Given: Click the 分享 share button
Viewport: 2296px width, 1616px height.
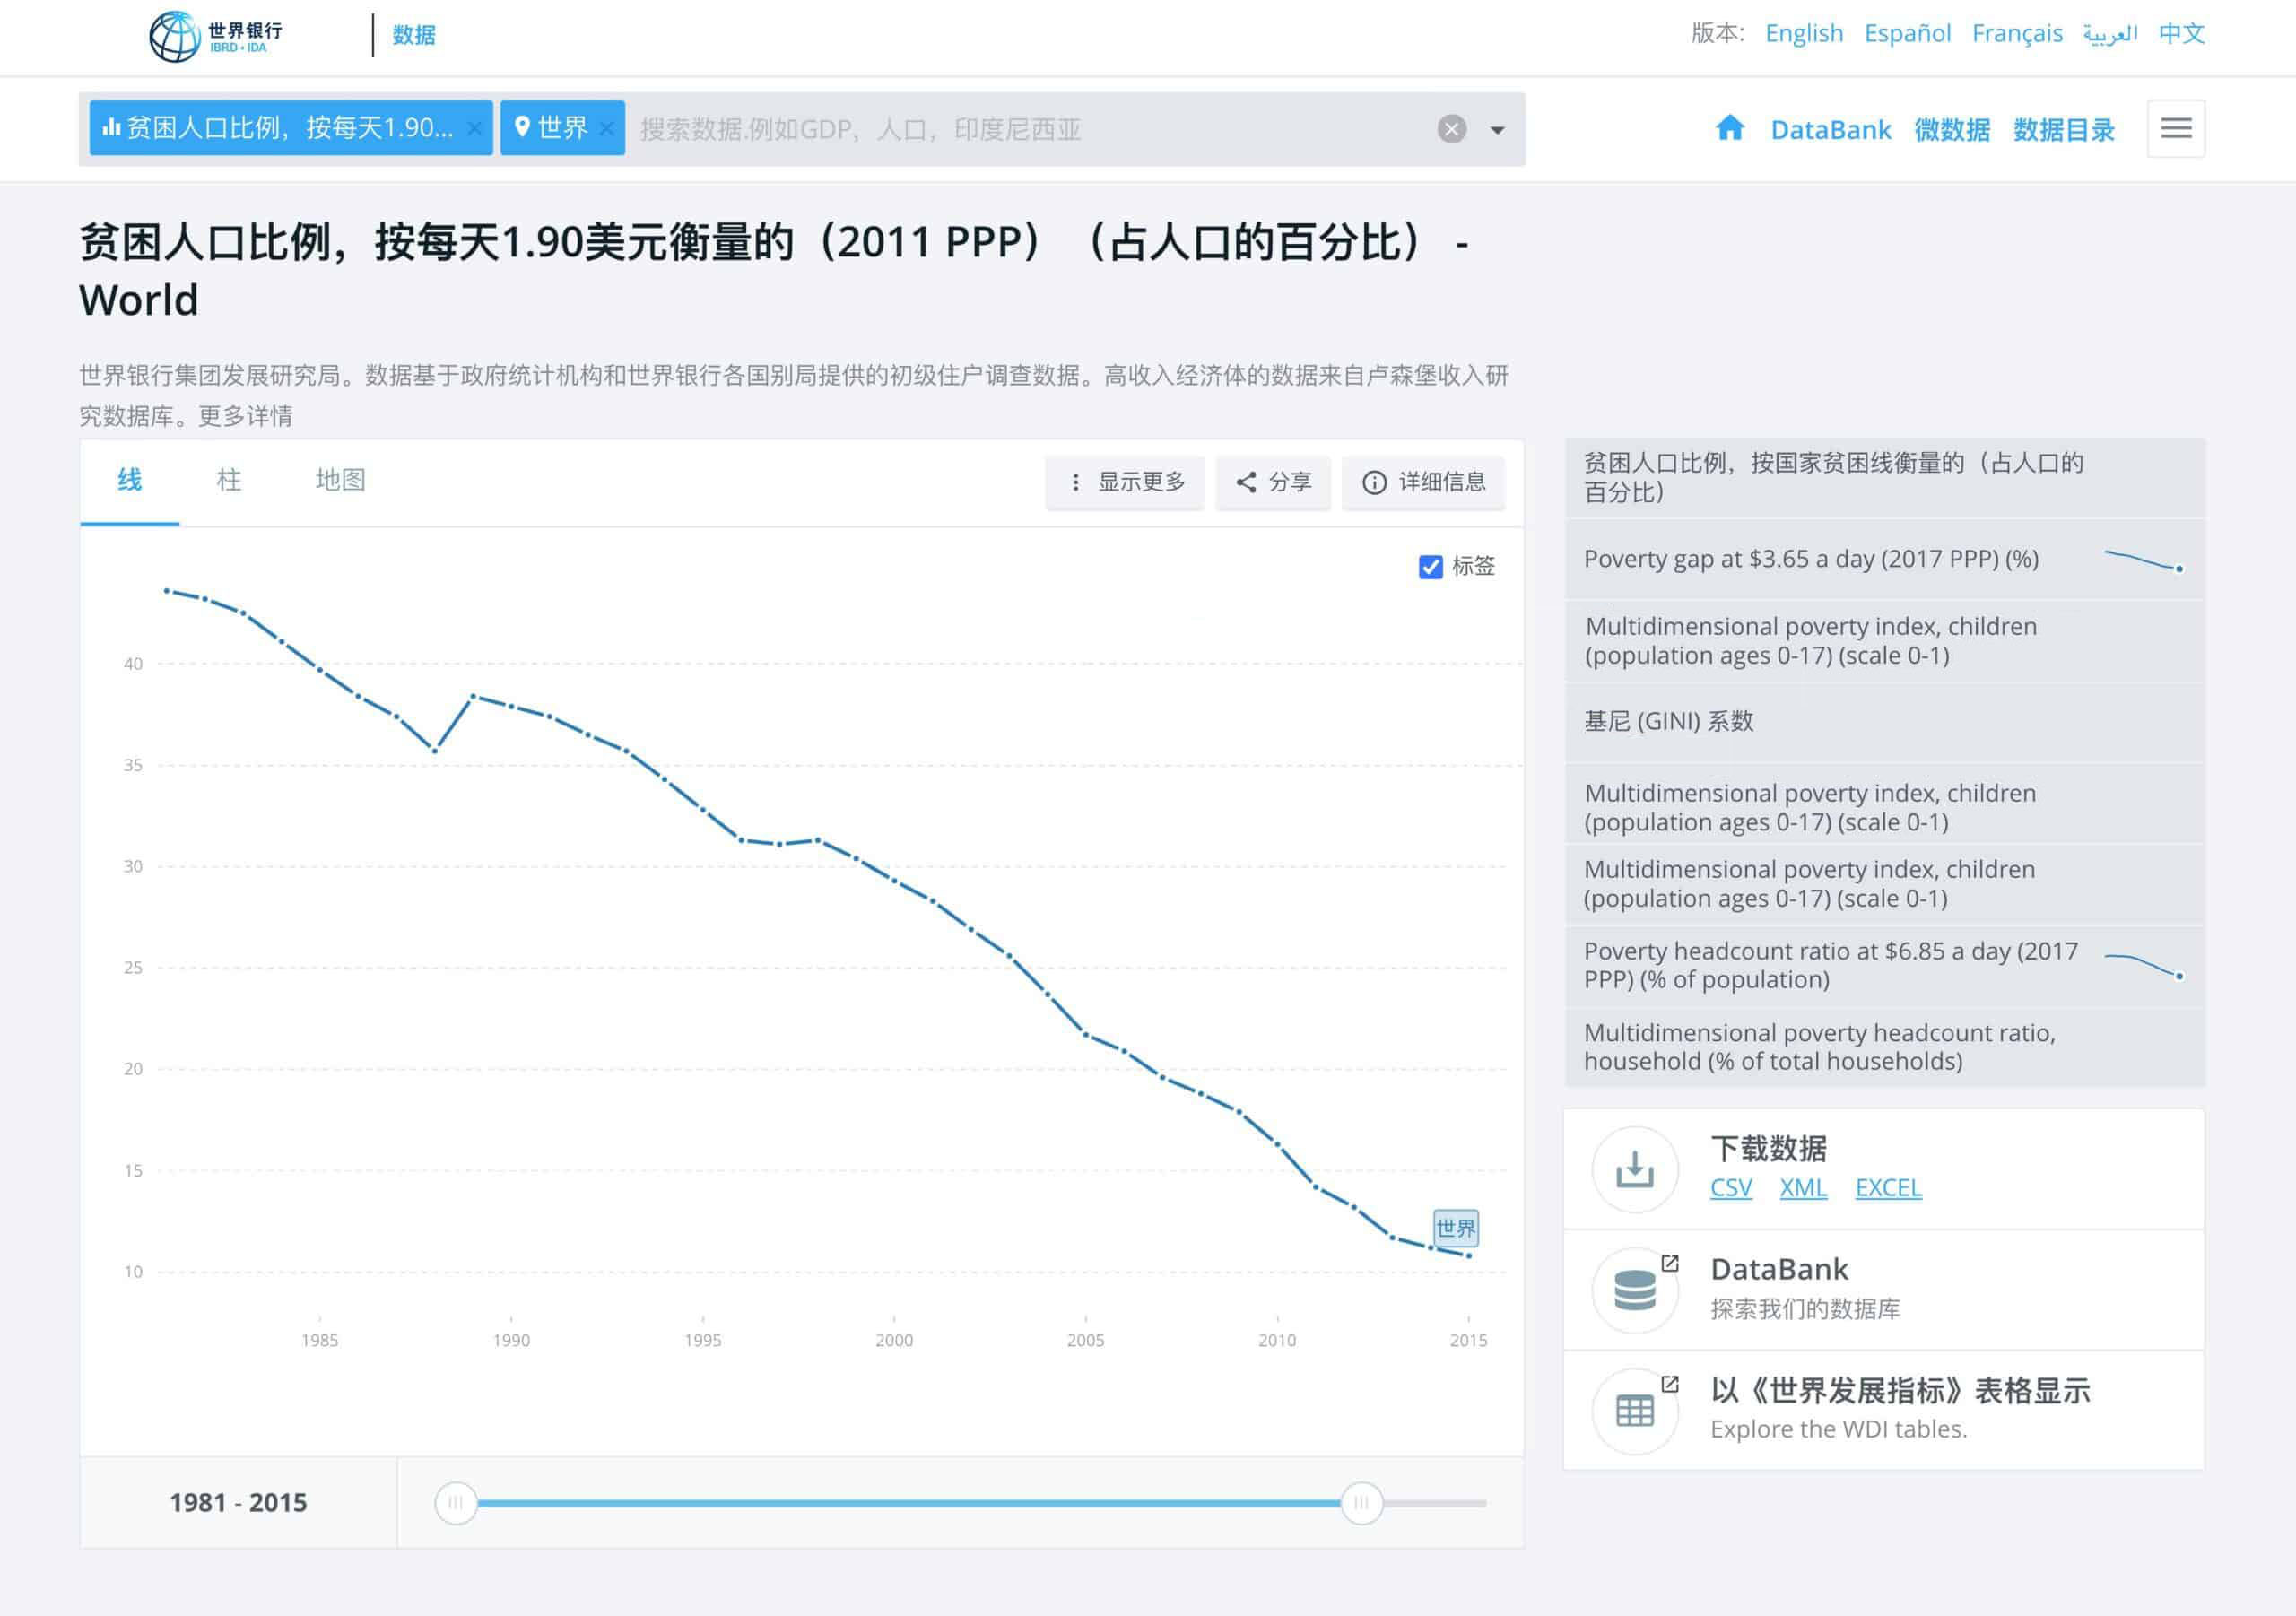Looking at the screenshot, I should point(1273,482).
